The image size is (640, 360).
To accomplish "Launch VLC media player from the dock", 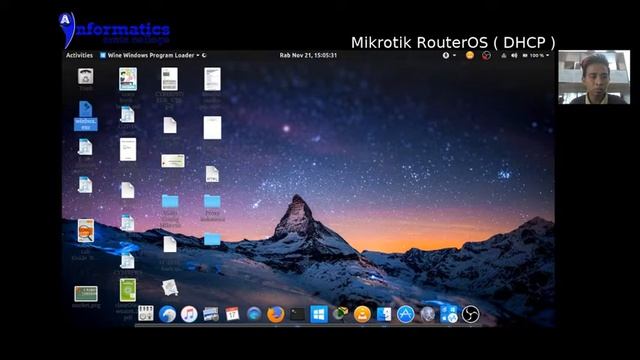I will 362,314.
